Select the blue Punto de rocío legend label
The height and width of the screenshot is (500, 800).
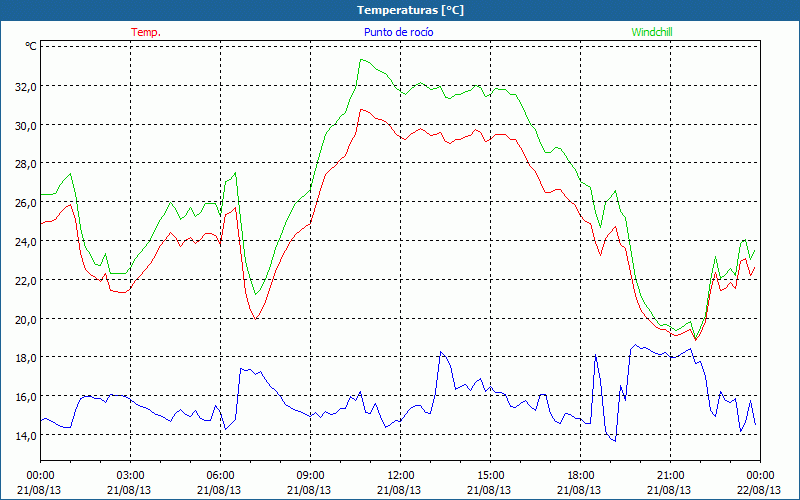pyautogui.click(x=398, y=32)
